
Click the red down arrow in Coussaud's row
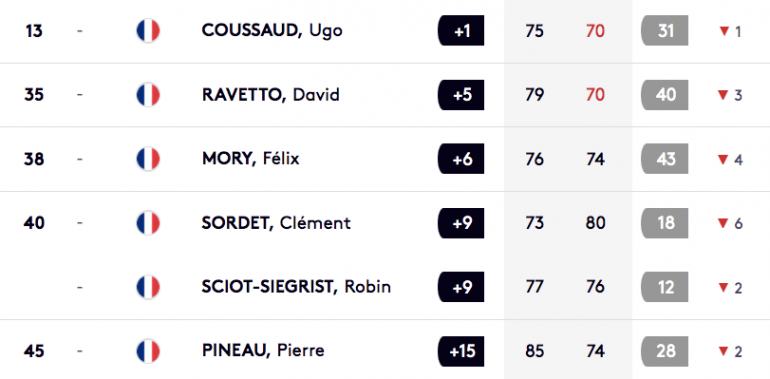tap(723, 31)
